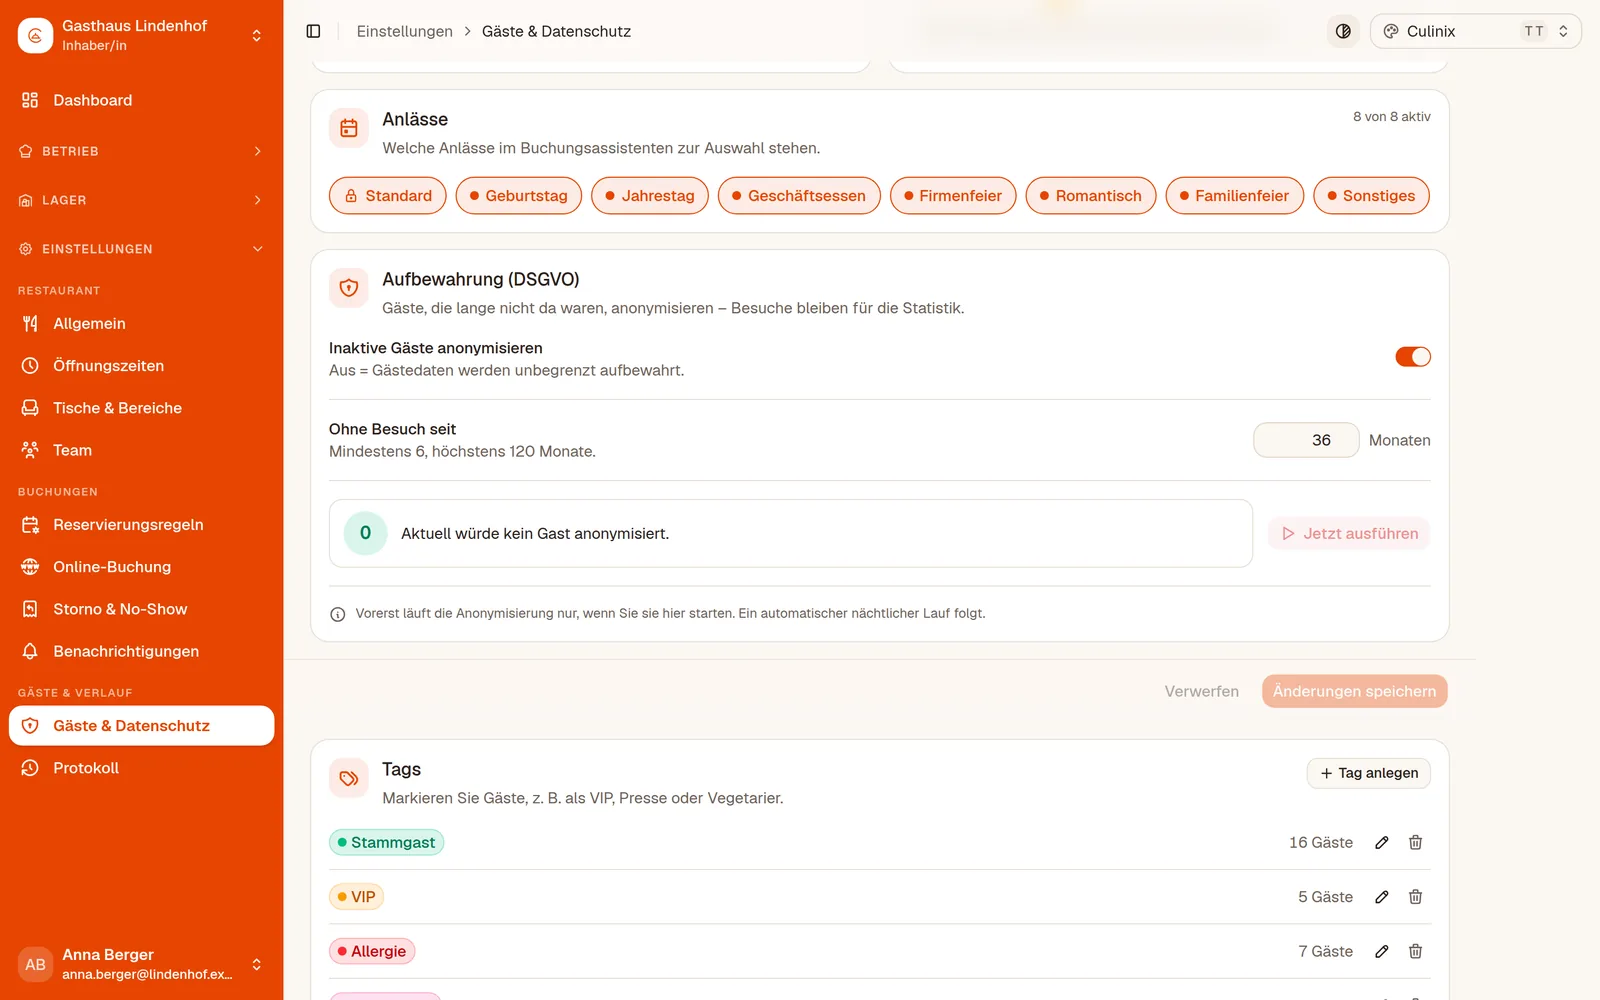Open the Gasthaus Lindenhof restaurant switcher
The image size is (1600, 1000).
point(141,35)
